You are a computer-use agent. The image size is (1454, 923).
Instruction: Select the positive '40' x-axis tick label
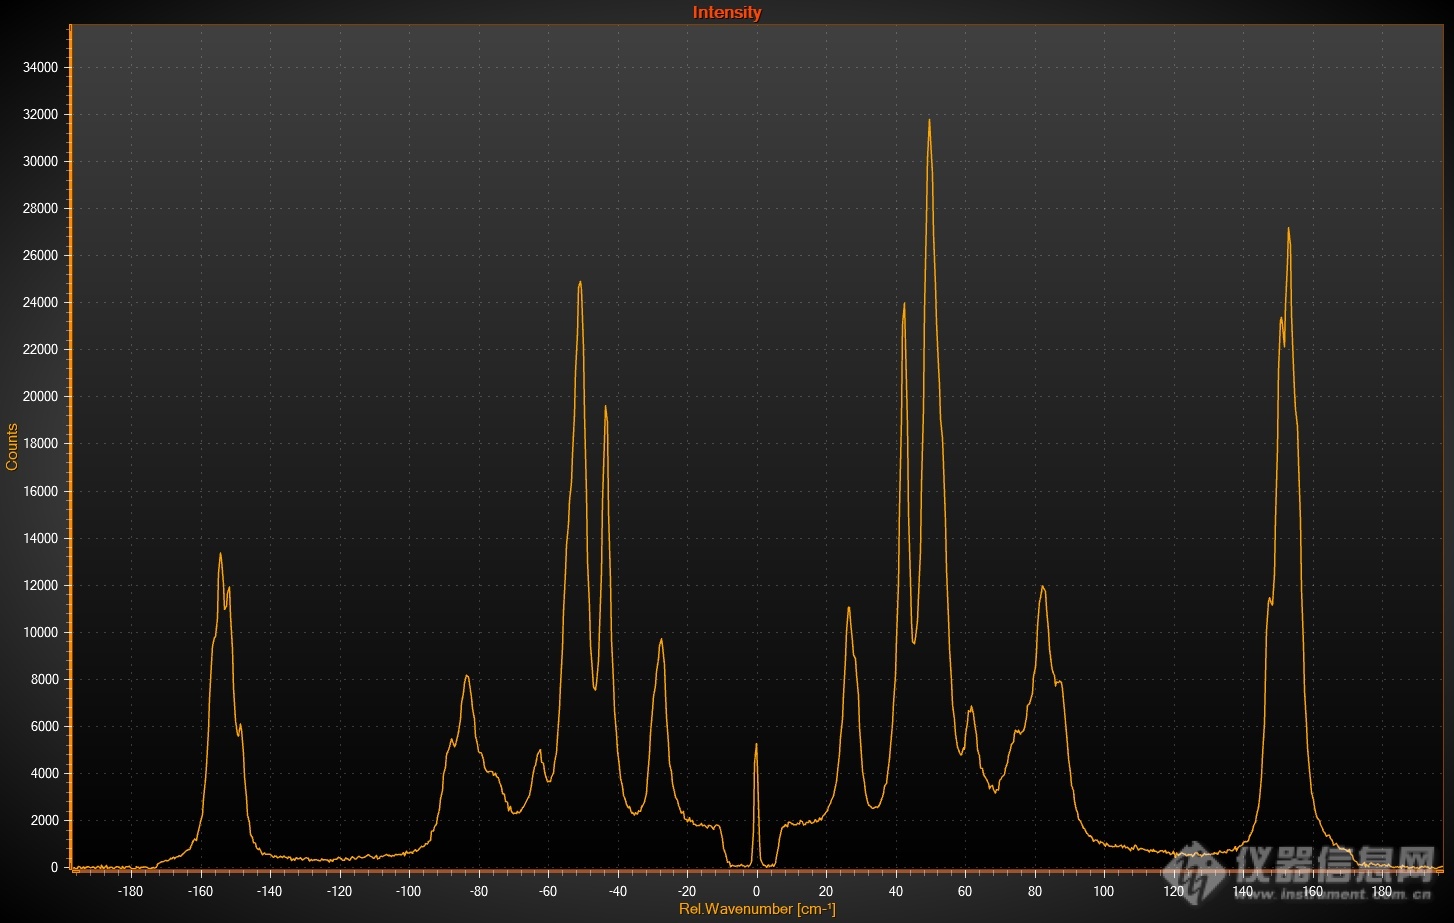click(x=895, y=891)
